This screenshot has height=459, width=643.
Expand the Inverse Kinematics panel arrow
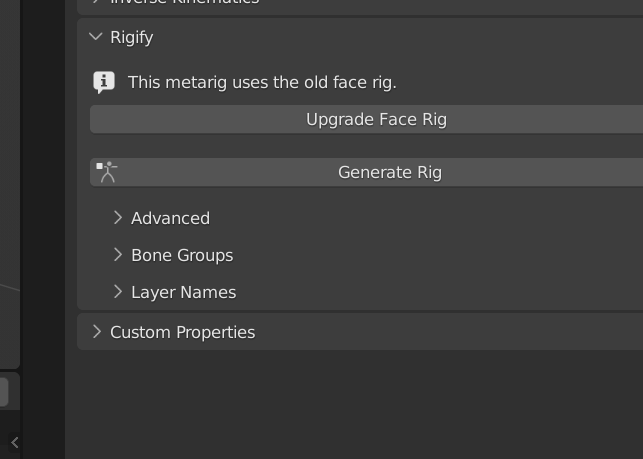[97, 2]
